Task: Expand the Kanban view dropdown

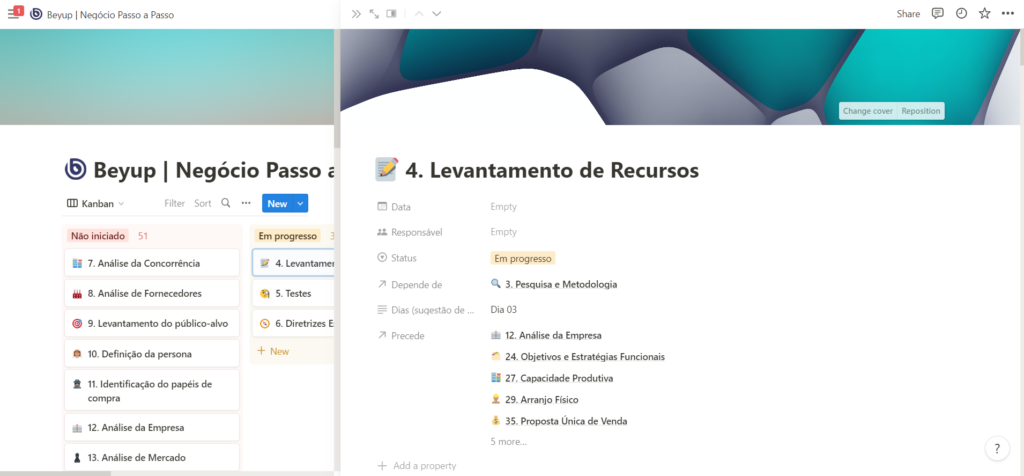Action: (96, 203)
